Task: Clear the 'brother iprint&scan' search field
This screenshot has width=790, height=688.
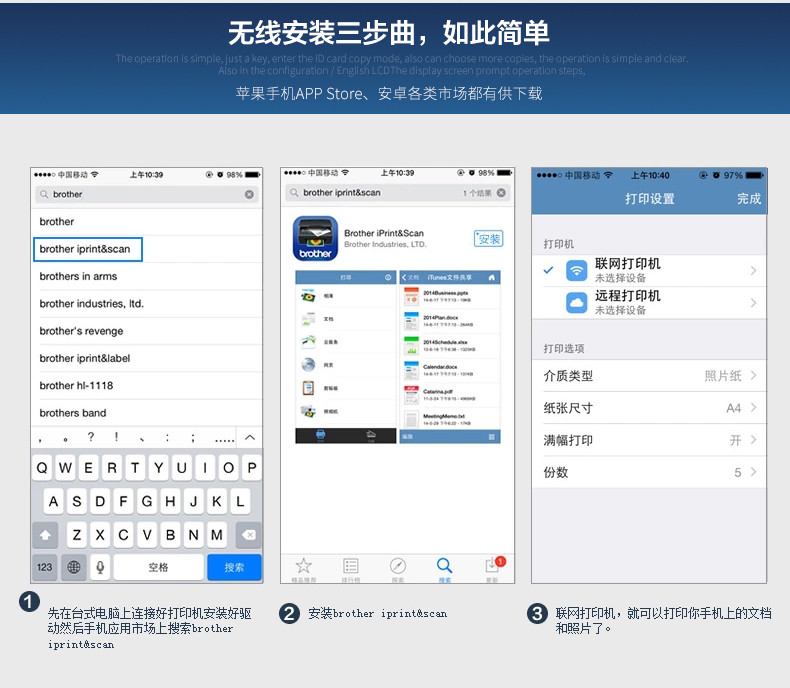Action: (x=501, y=192)
